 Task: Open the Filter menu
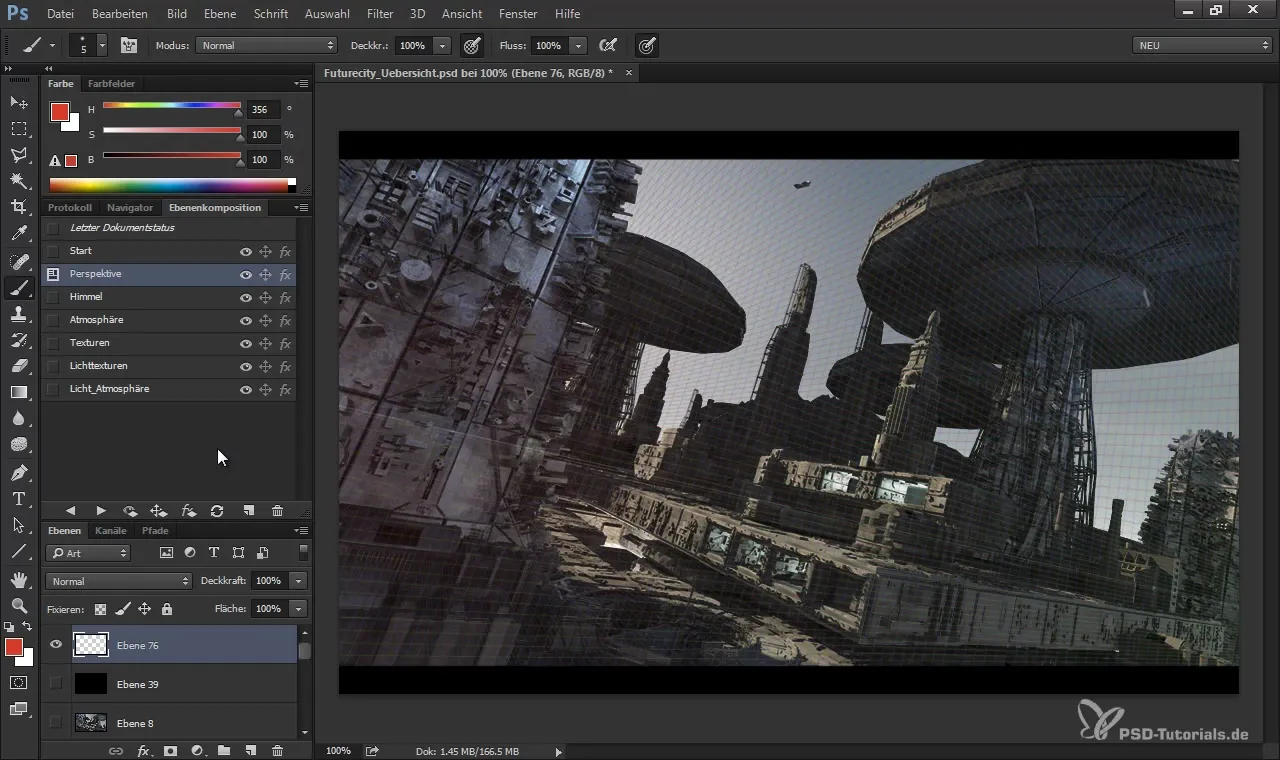[380, 14]
